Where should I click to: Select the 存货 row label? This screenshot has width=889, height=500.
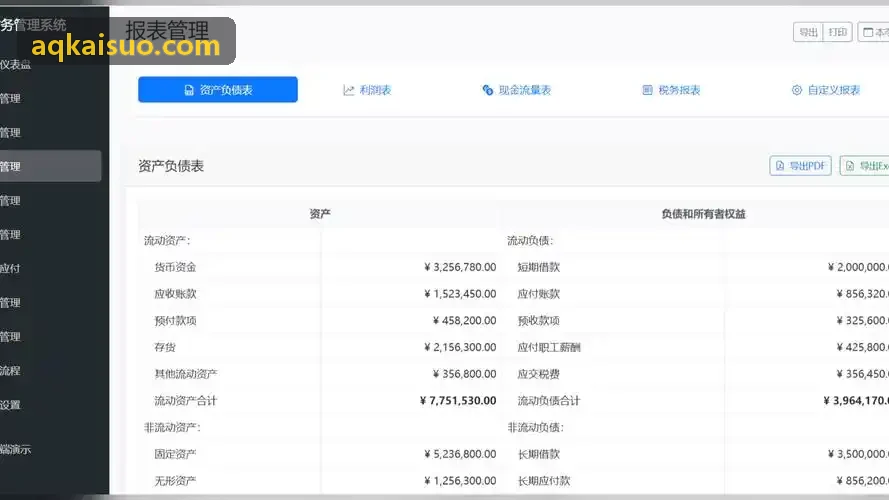165,347
